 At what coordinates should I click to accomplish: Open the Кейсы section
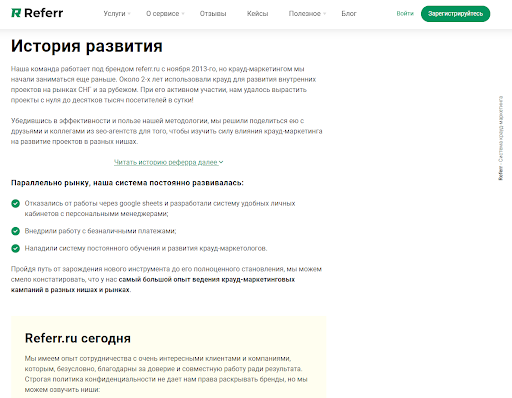point(257,14)
